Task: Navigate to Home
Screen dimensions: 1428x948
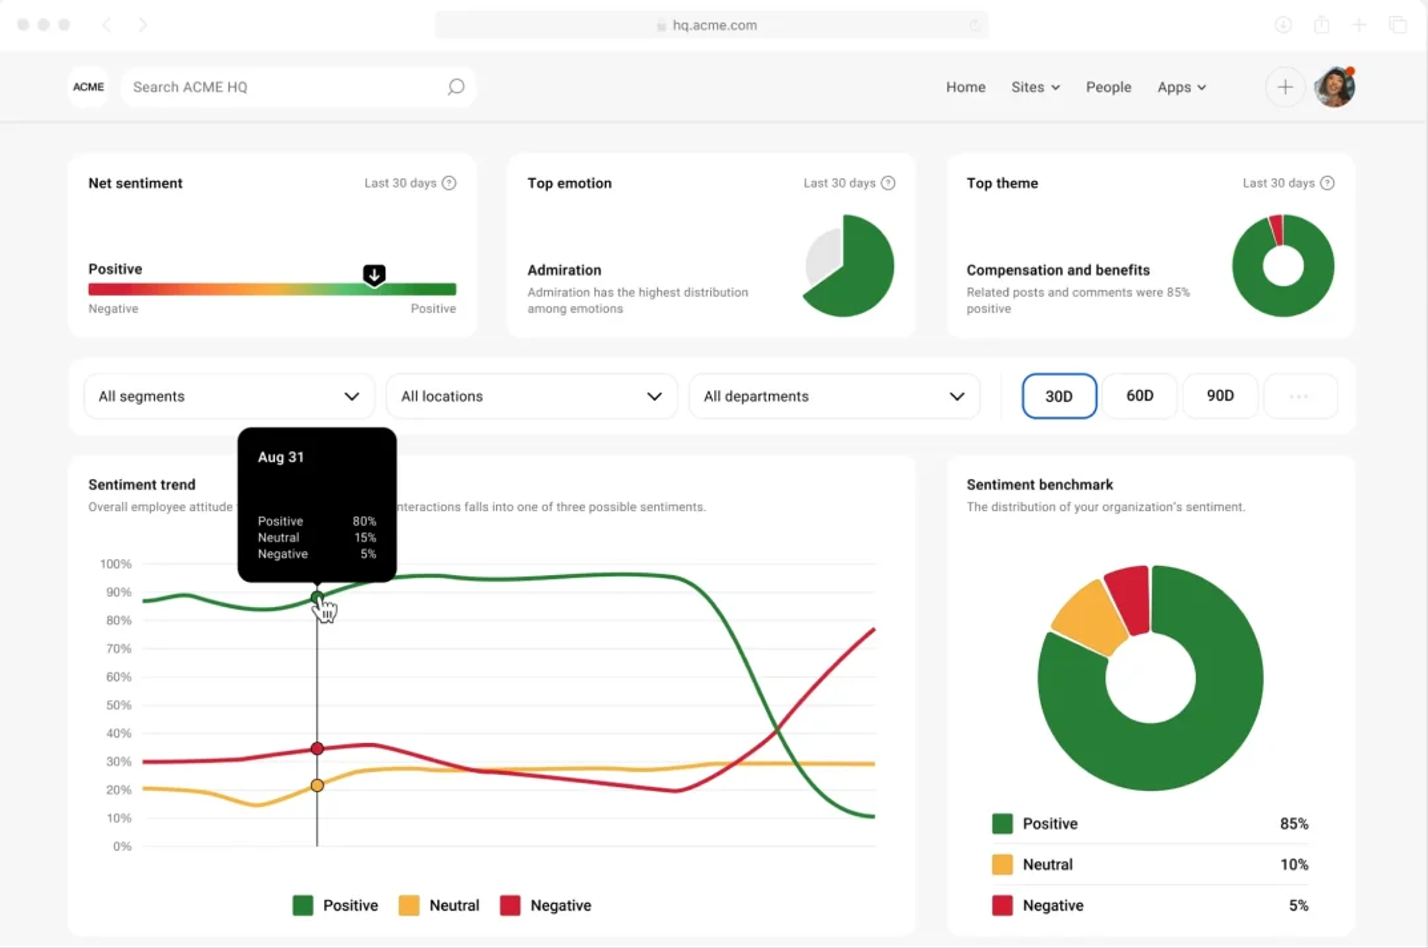Action: tap(964, 87)
